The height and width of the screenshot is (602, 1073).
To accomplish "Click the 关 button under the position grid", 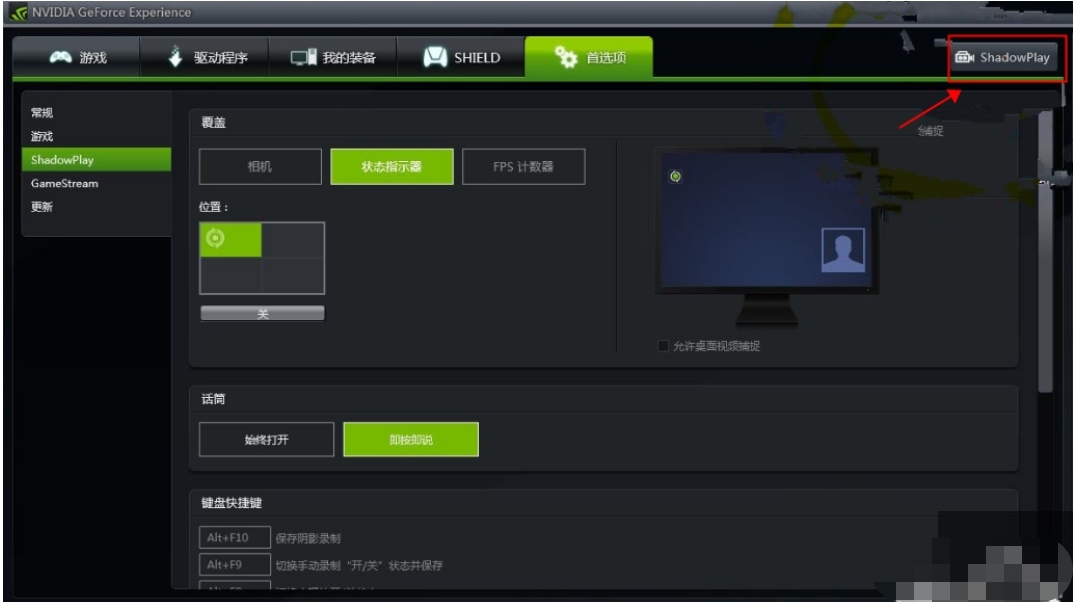I will [x=262, y=313].
